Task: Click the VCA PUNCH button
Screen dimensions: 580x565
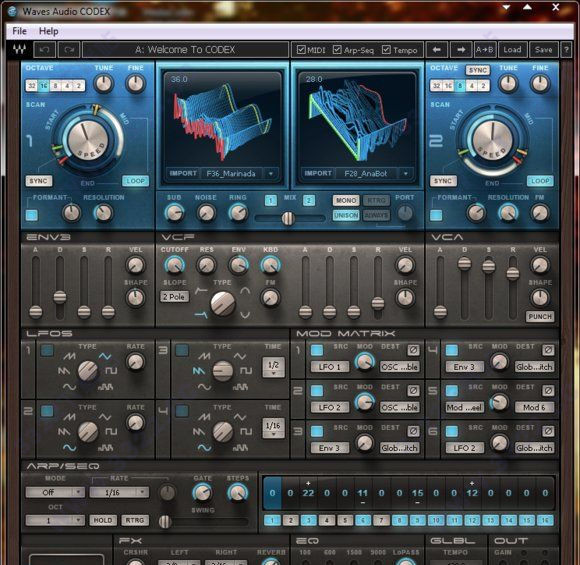Action: point(540,316)
